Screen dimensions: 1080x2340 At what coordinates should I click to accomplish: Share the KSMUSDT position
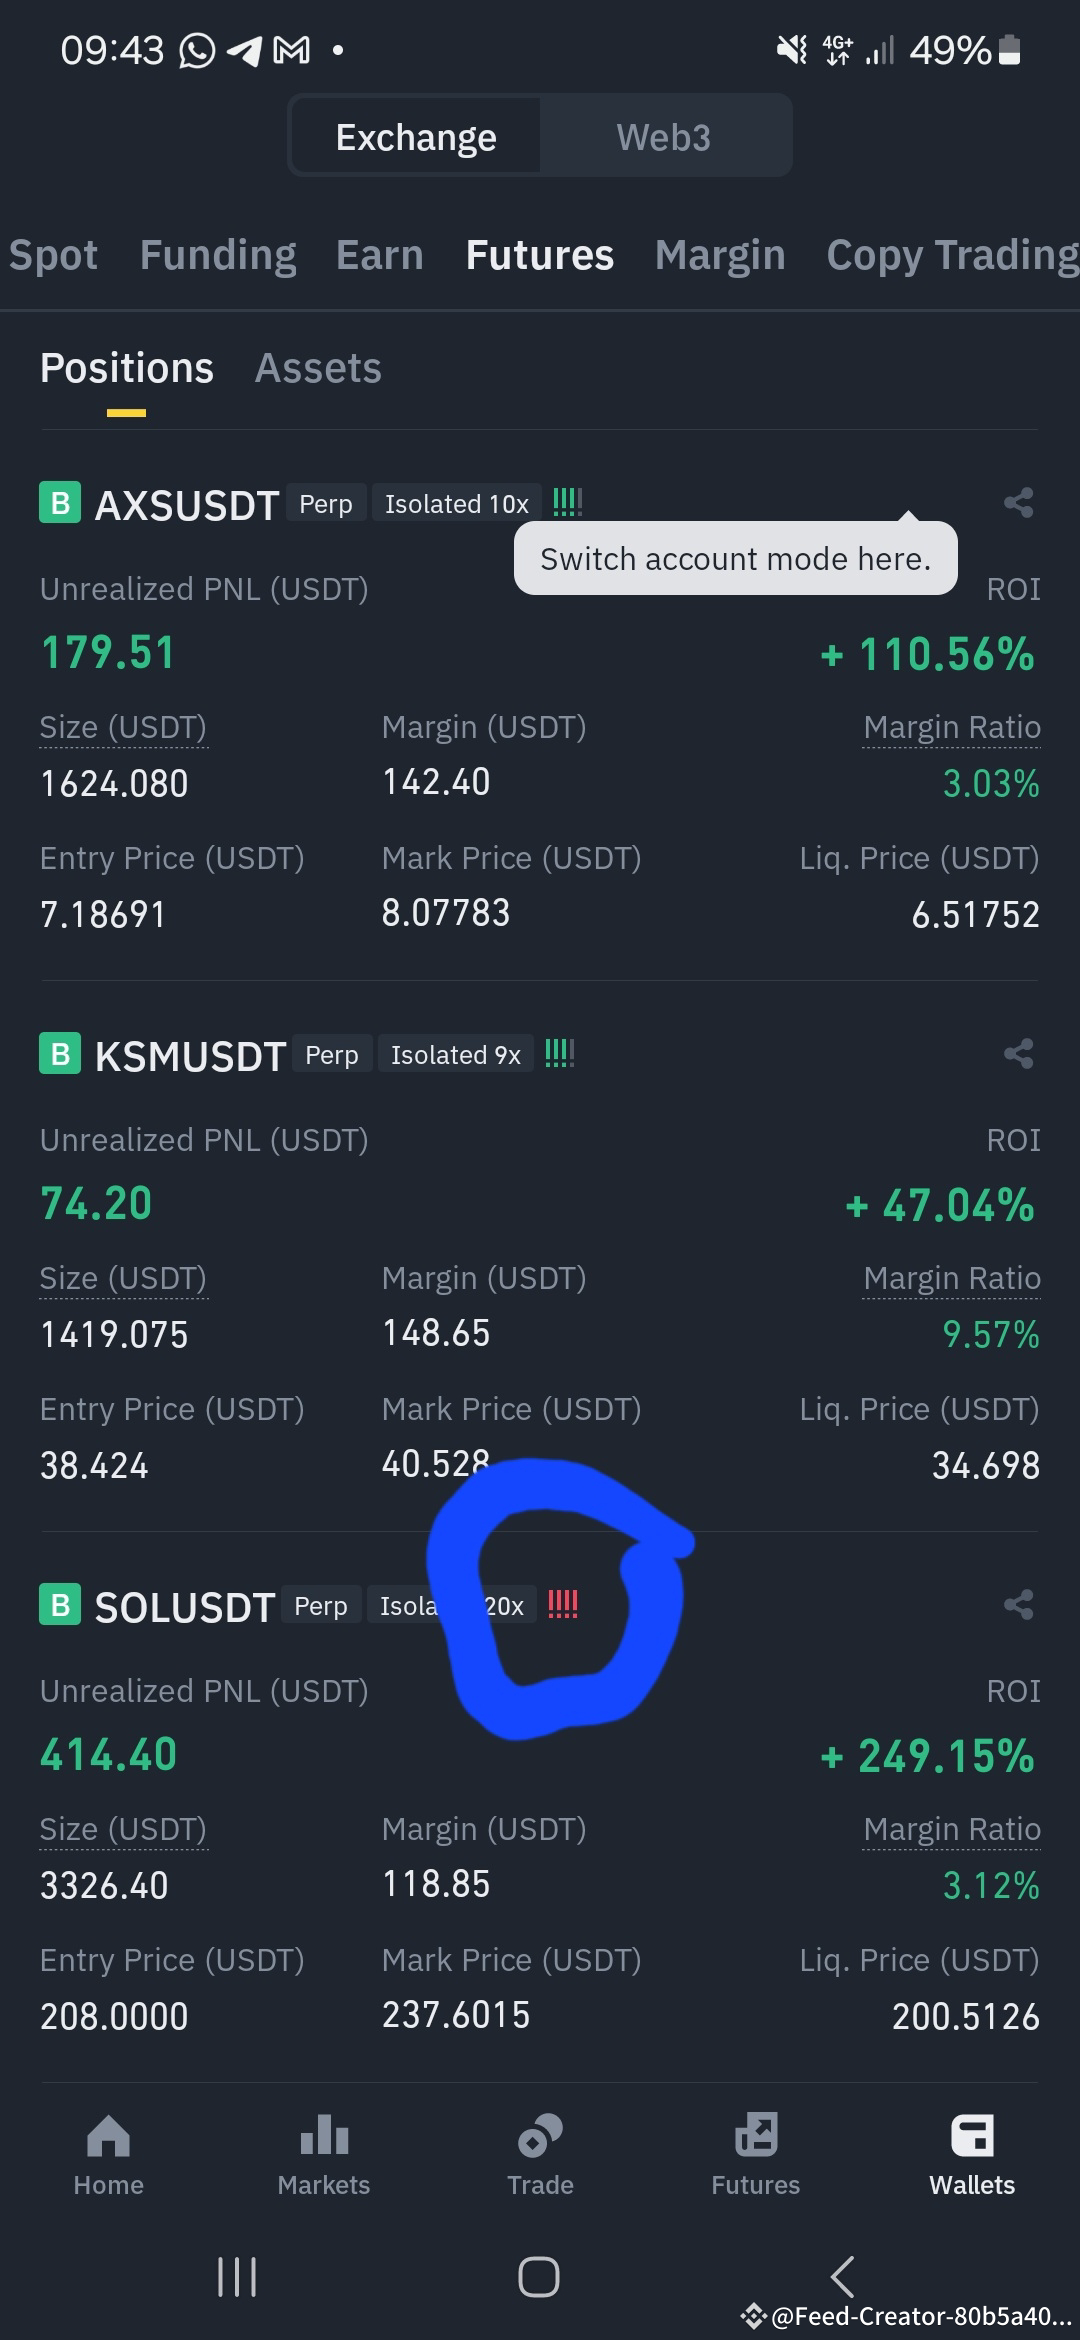(x=1018, y=1053)
